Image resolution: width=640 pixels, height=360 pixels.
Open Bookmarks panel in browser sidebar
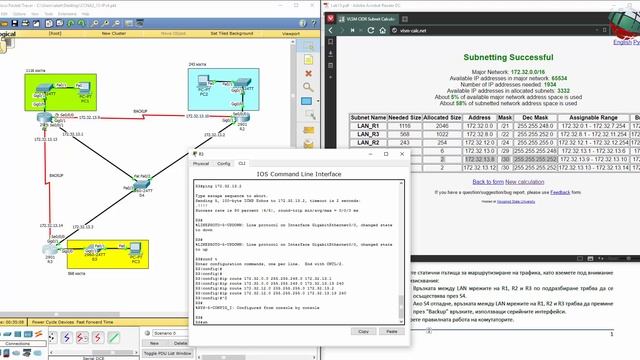331,42
